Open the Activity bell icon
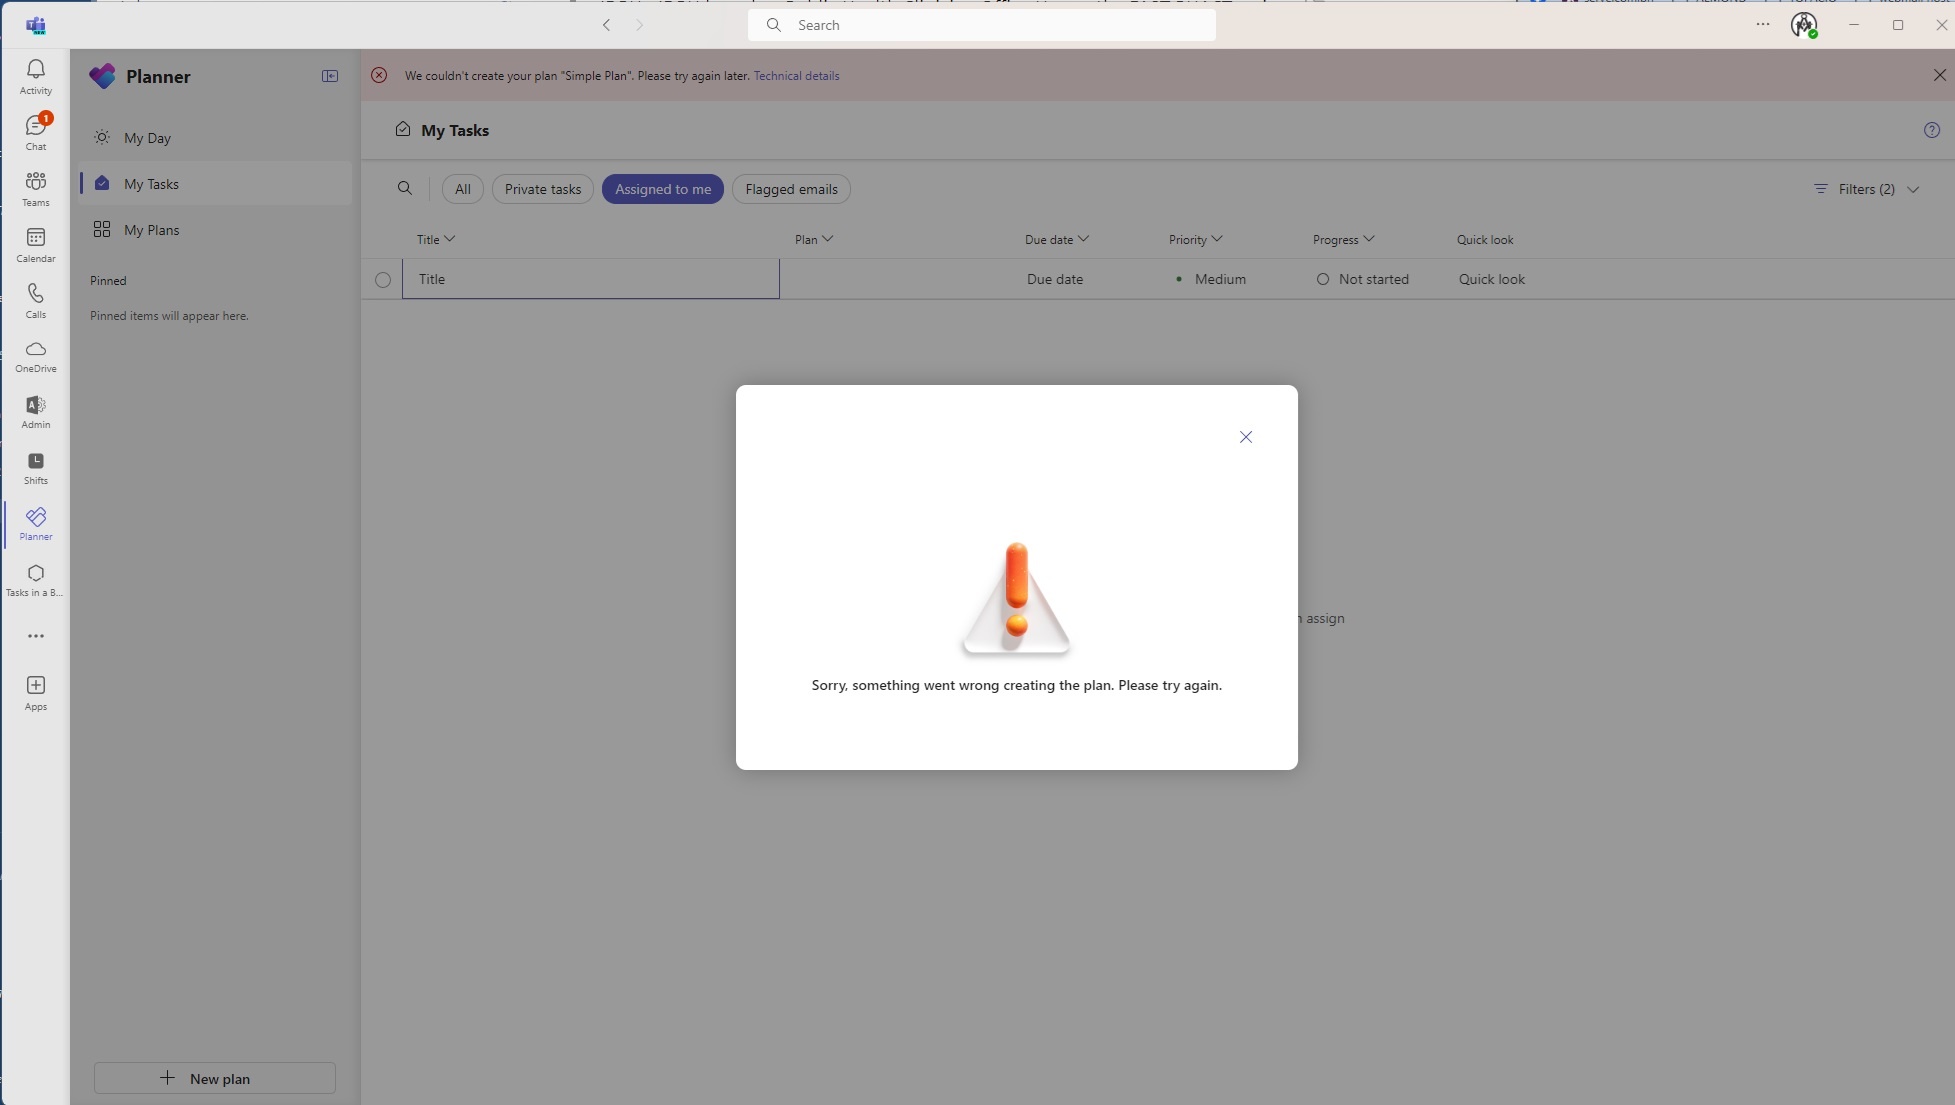Image resolution: width=1955 pixels, height=1105 pixels. pos(36,76)
